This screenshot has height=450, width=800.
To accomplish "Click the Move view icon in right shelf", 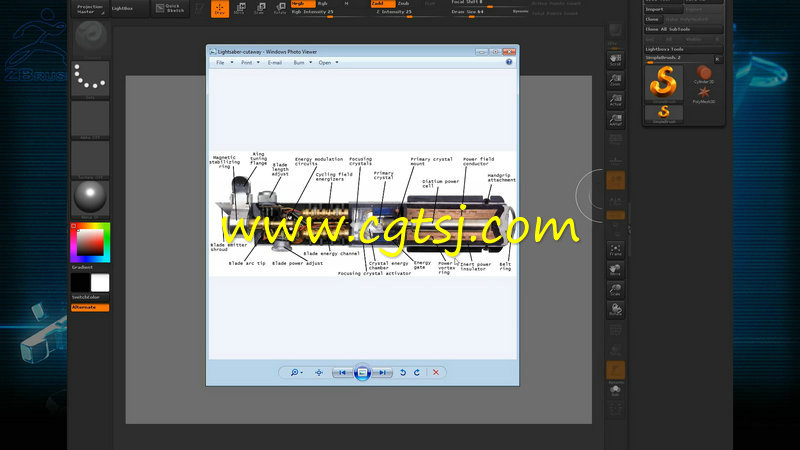I will 615,269.
